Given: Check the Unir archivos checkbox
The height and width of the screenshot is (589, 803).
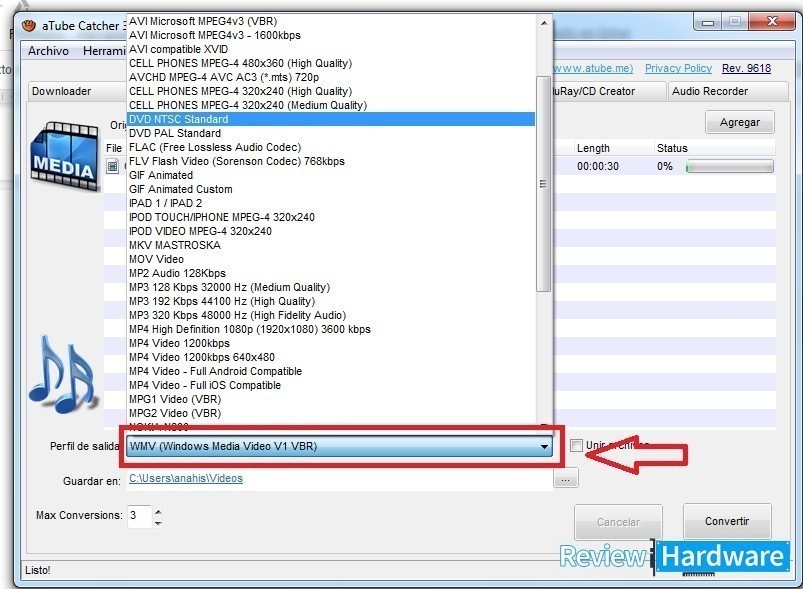Looking at the screenshot, I should pos(577,445).
